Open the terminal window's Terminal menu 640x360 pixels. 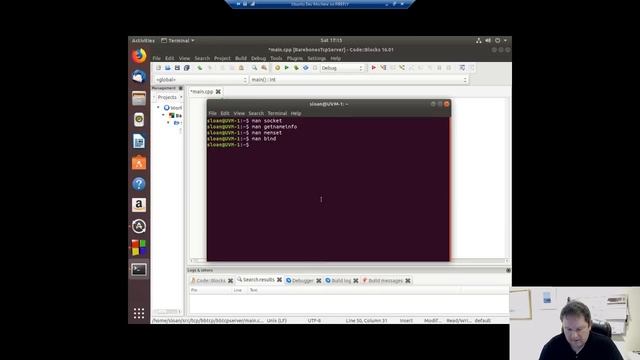click(277, 113)
